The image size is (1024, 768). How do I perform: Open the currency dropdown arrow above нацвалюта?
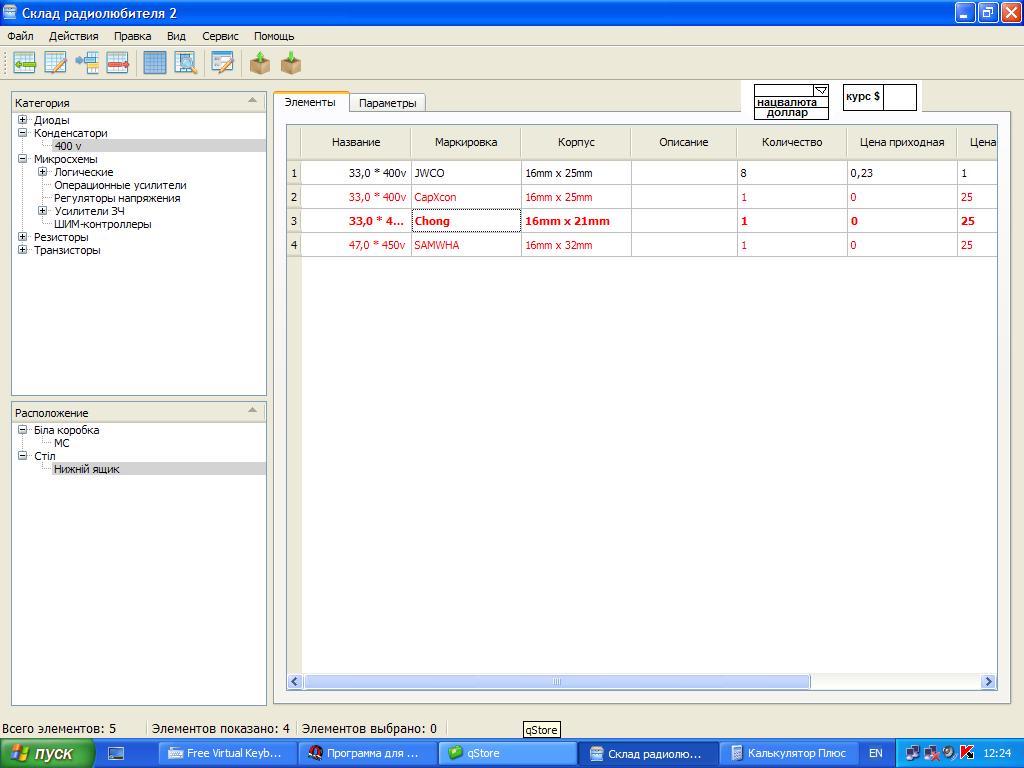pos(820,90)
